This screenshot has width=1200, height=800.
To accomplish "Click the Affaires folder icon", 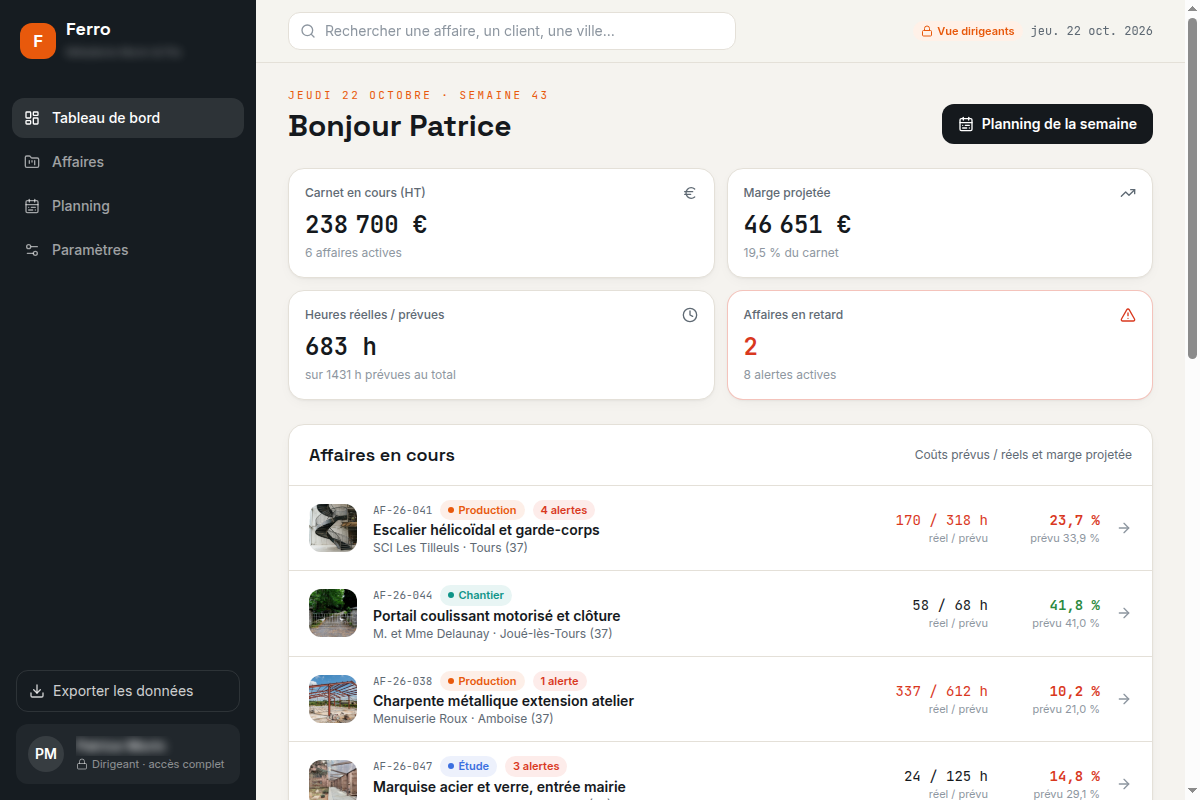I will pos(32,162).
